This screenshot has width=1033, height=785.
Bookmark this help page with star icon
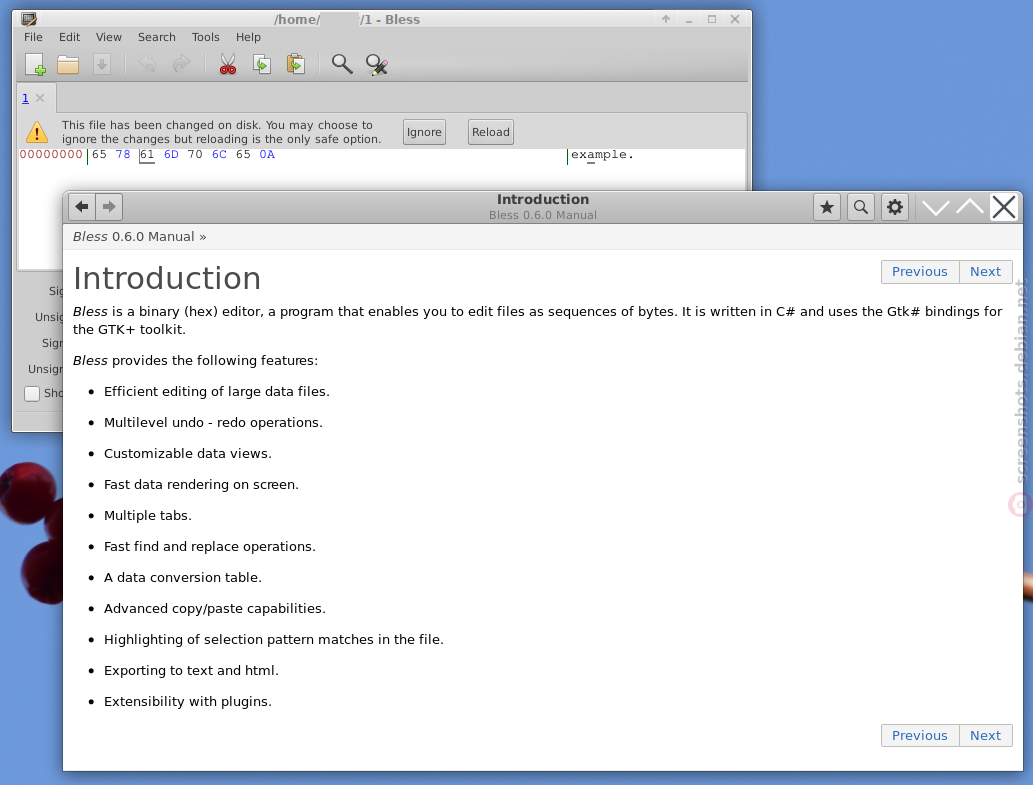[827, 207]
